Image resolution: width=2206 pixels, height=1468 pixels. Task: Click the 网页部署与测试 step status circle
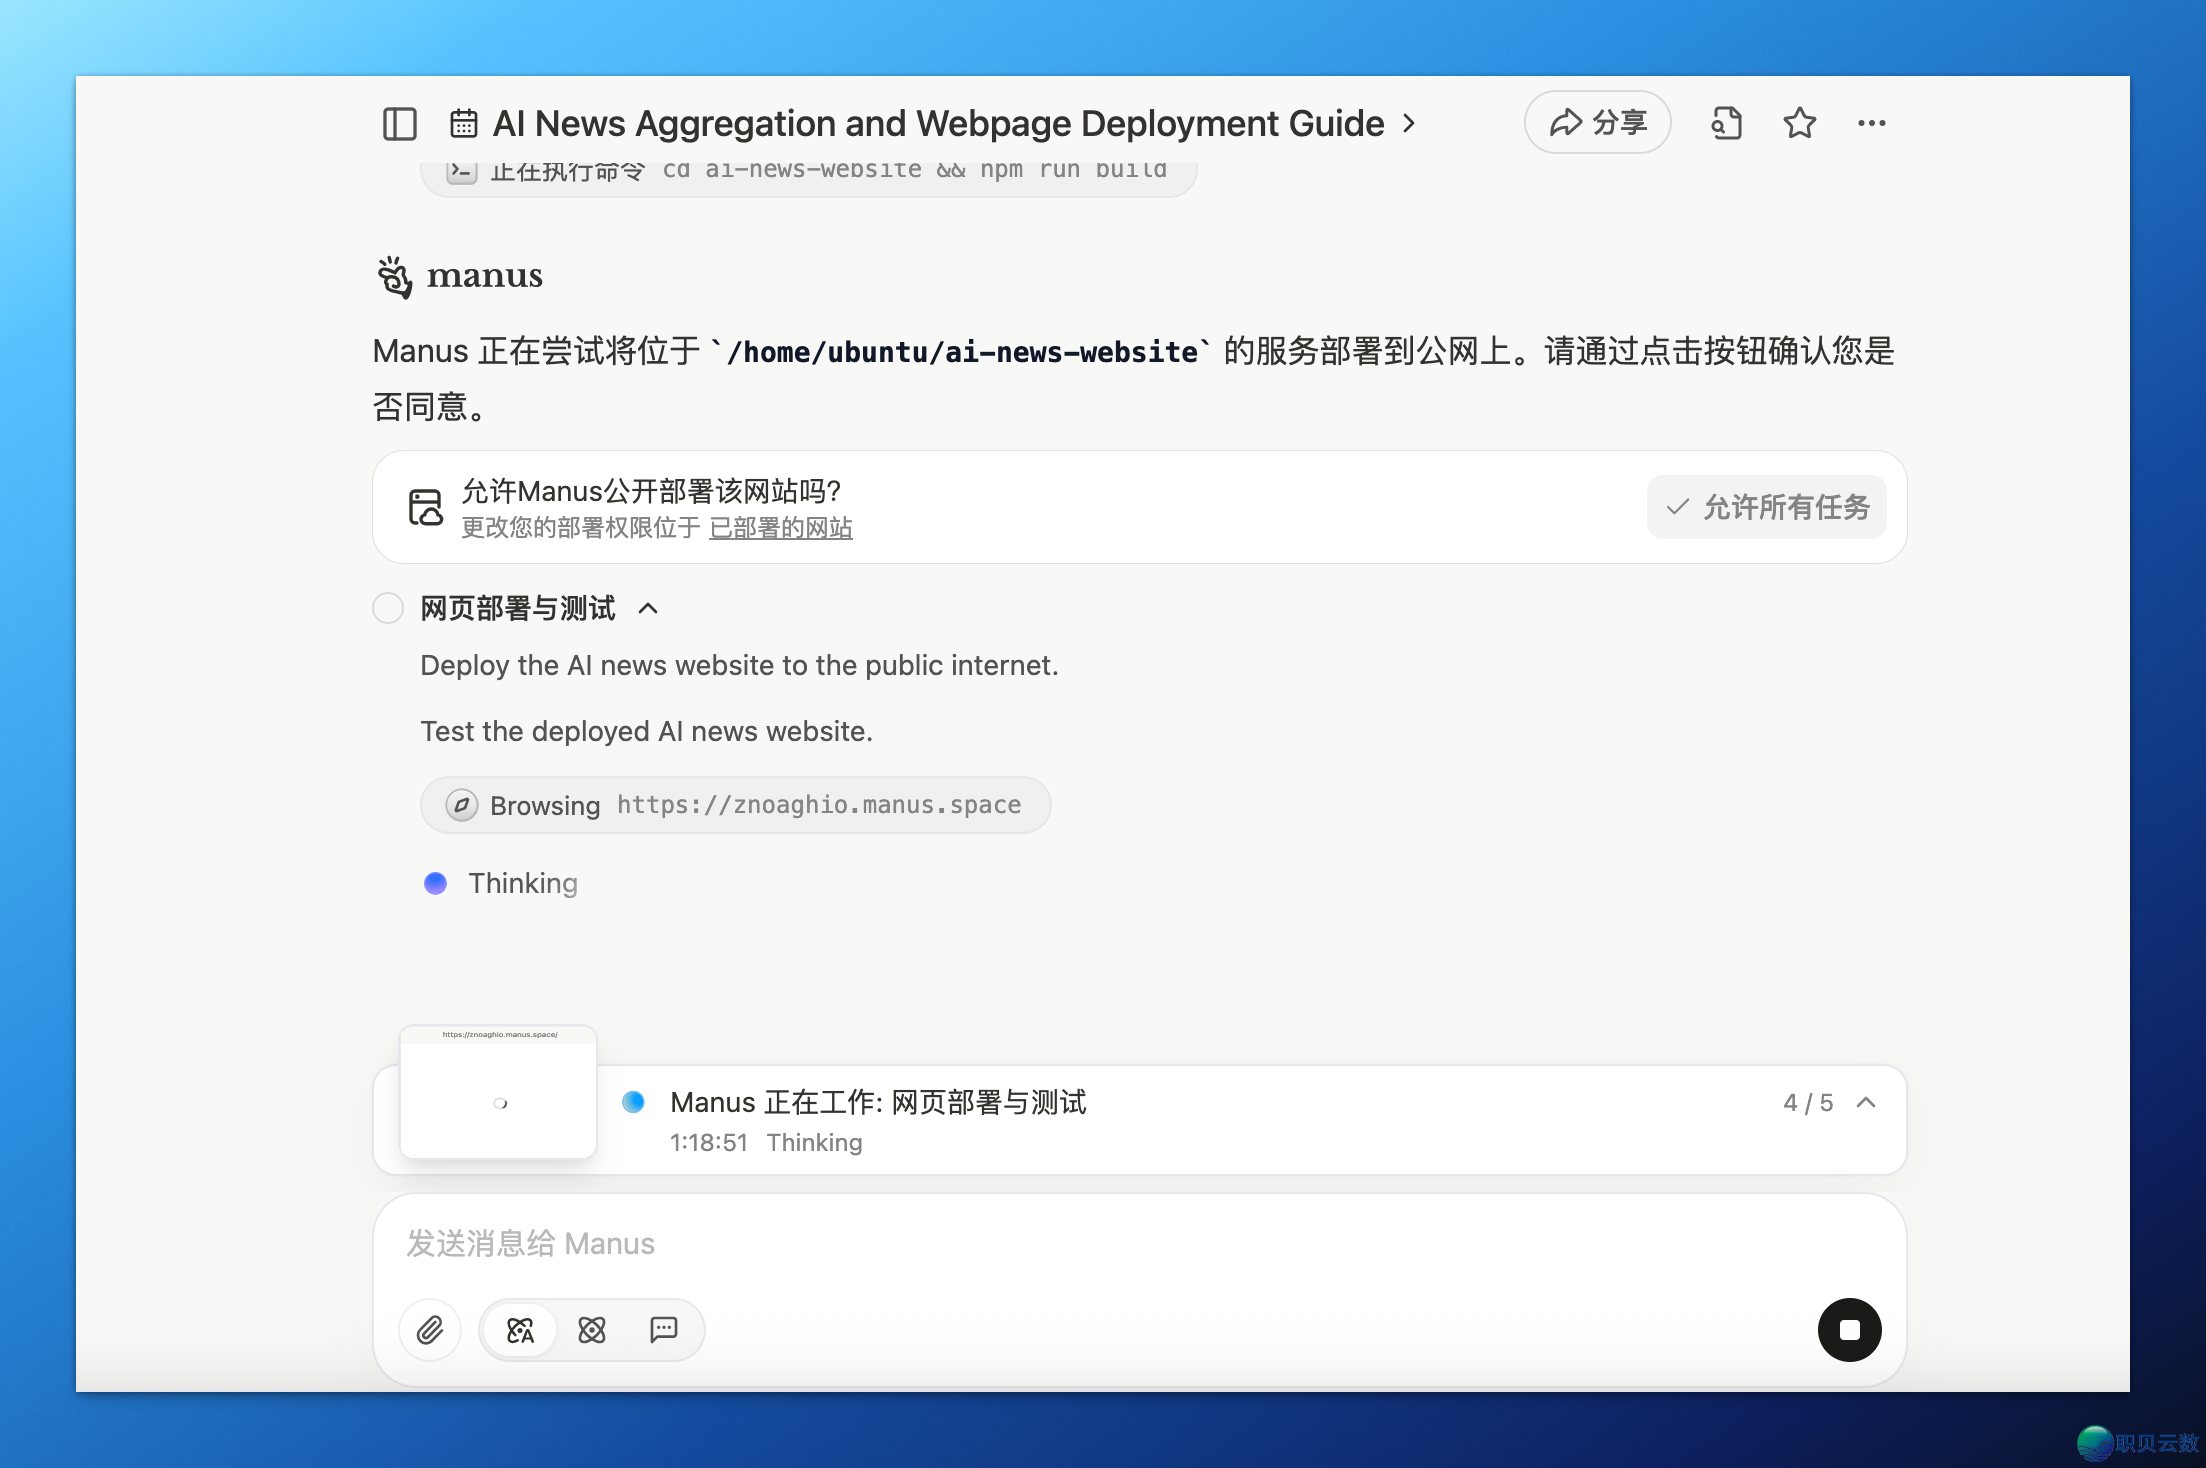point(388,608)
